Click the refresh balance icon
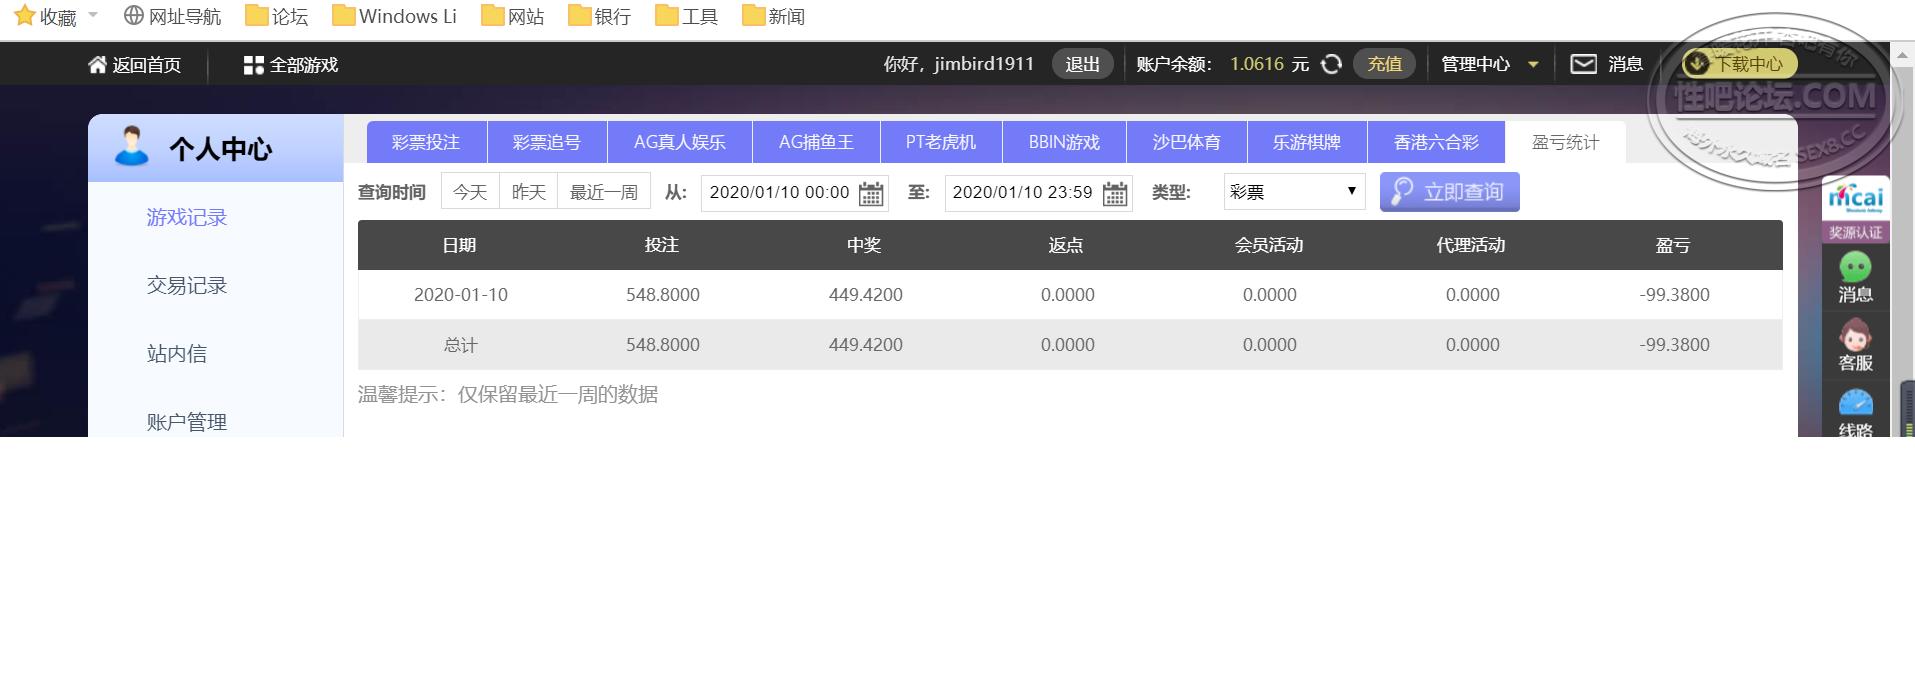The image size is (1915, 697). point(1331,64)
